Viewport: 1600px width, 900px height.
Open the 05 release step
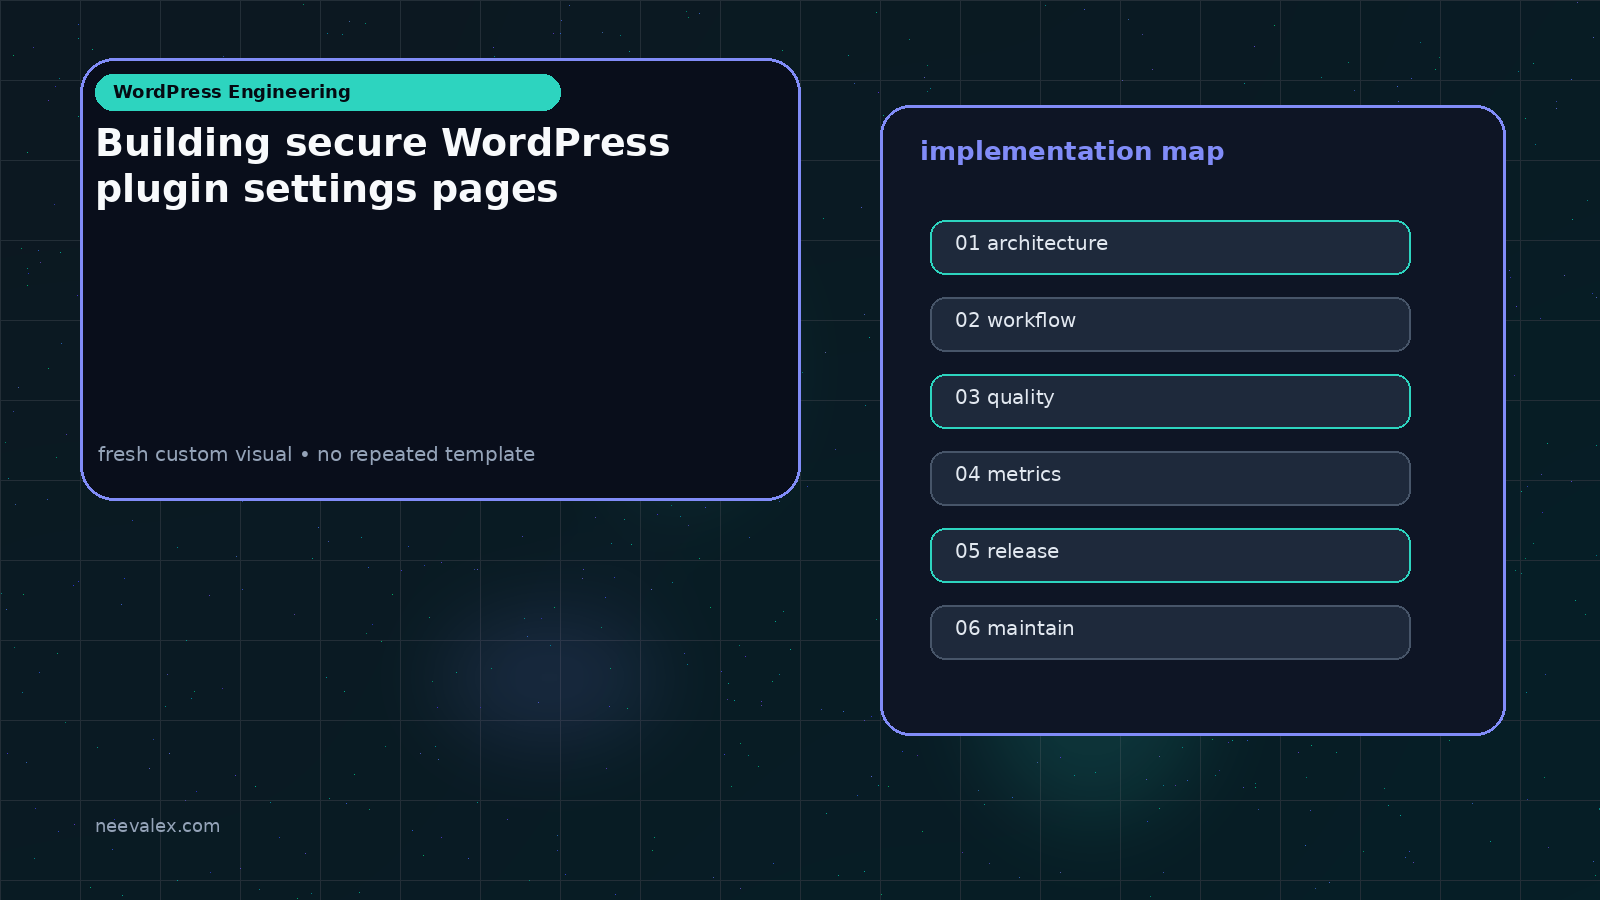point(1170,555)
